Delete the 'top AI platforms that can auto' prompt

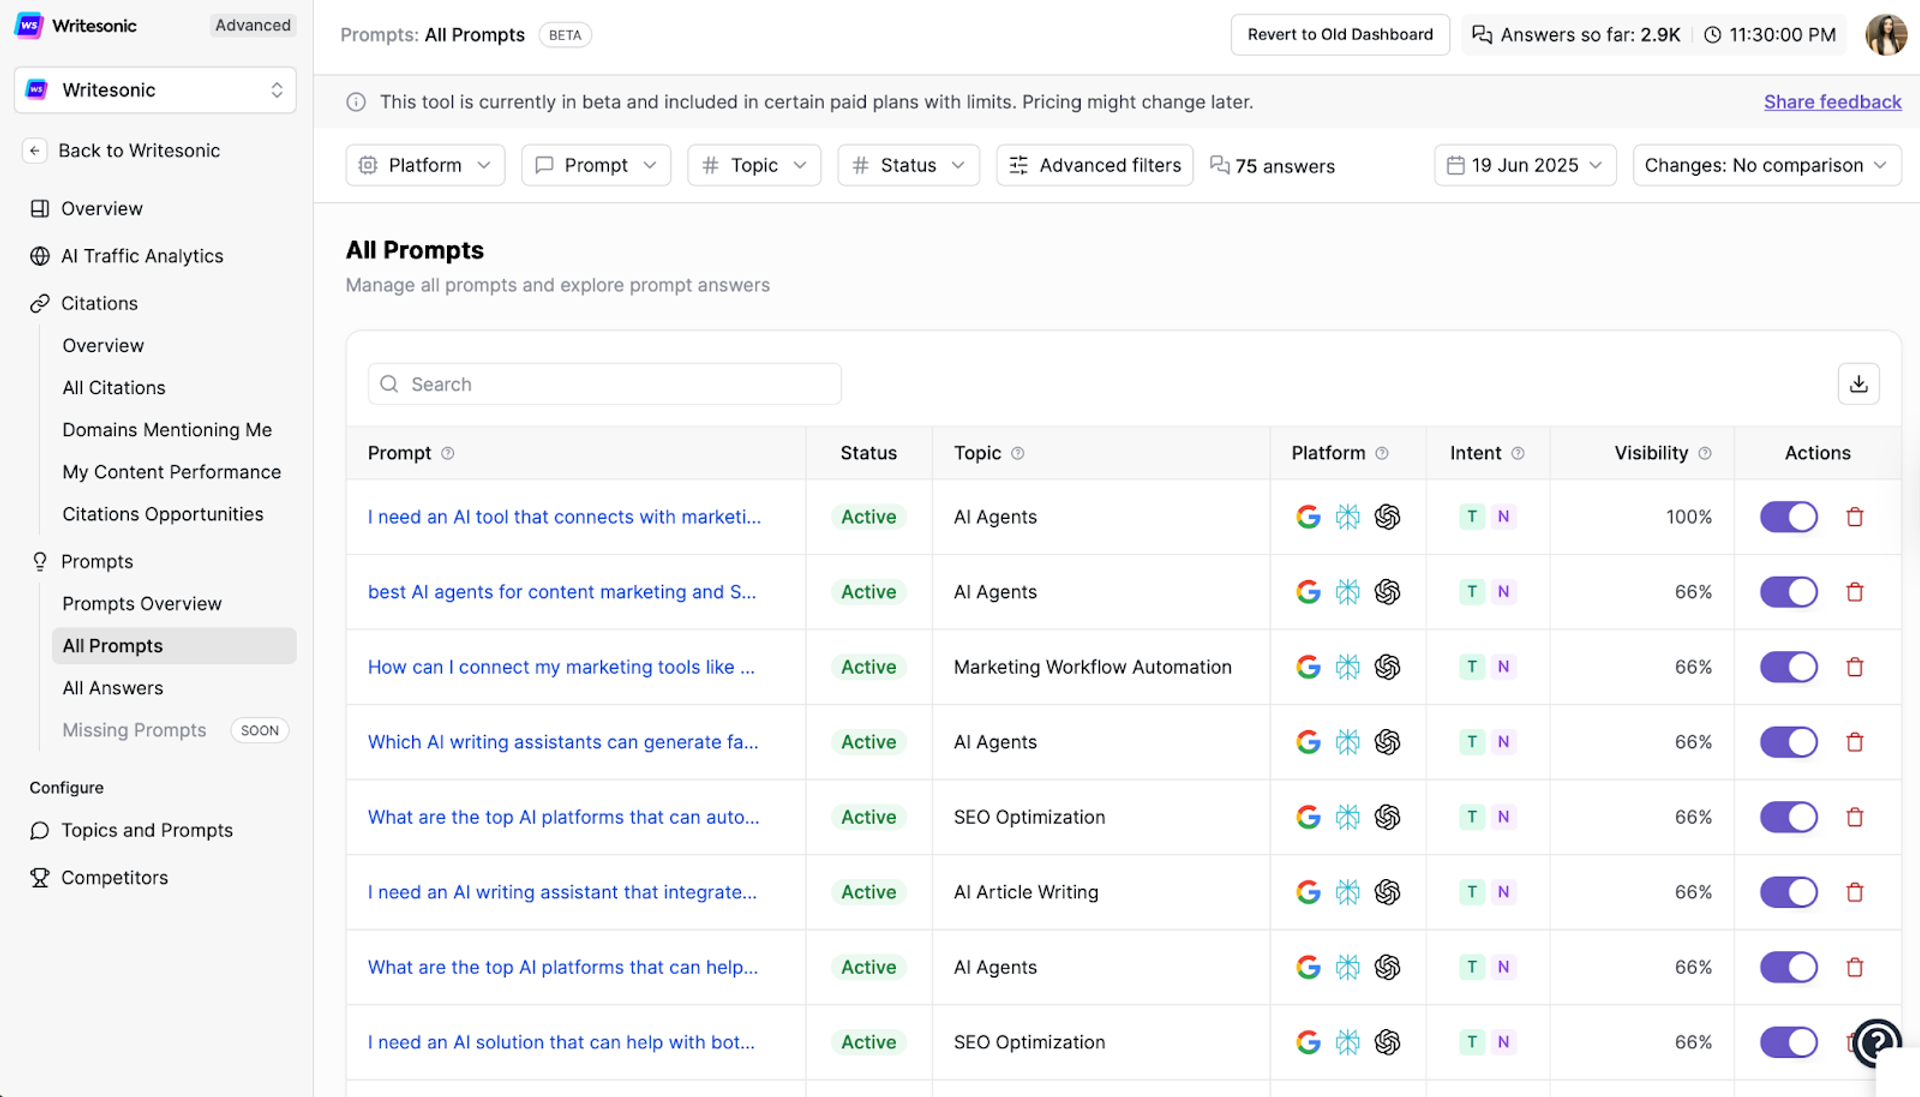coord(1855,817)
